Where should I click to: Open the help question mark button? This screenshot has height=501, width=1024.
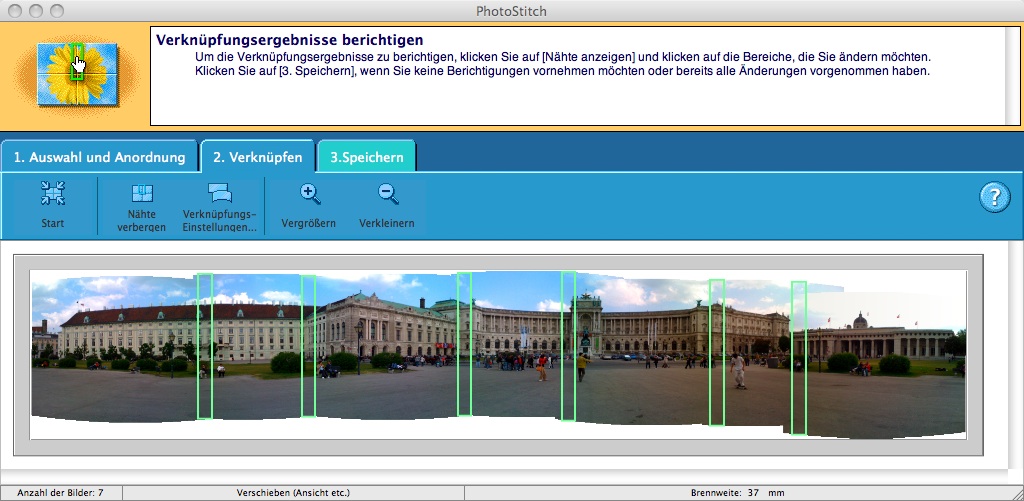pyautogui.click(x=995, y=197)
